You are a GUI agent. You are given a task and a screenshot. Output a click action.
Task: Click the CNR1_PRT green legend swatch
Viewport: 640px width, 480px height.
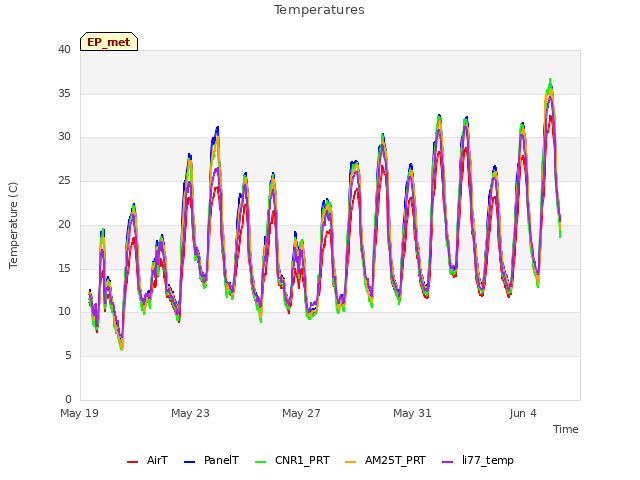[x=260, y=462]
